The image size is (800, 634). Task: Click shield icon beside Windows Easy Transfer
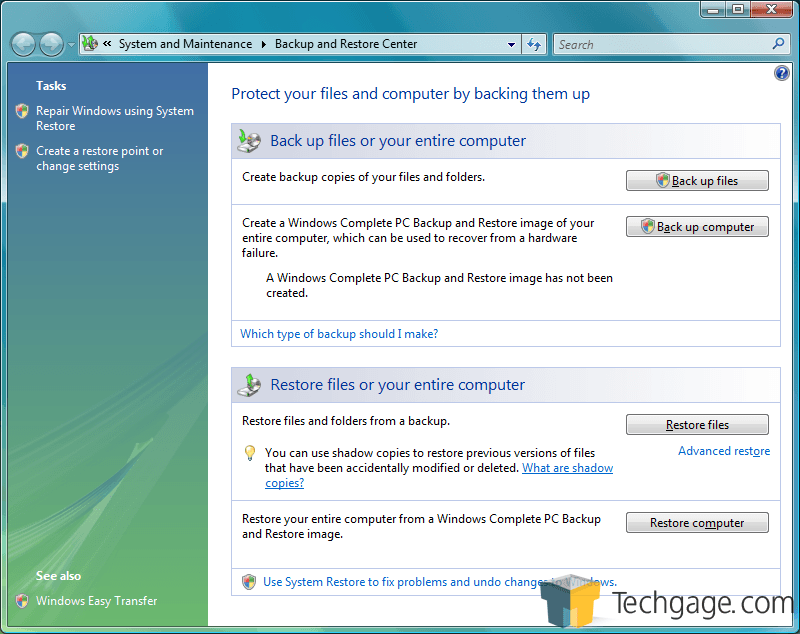point(22,601)
